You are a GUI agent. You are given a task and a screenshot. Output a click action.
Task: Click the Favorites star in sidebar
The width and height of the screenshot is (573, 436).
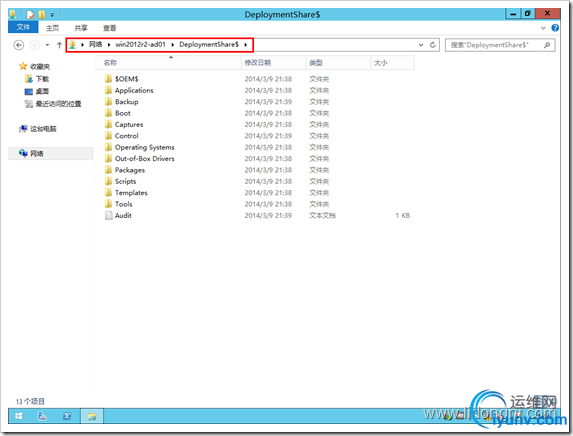tap(23, 66)
